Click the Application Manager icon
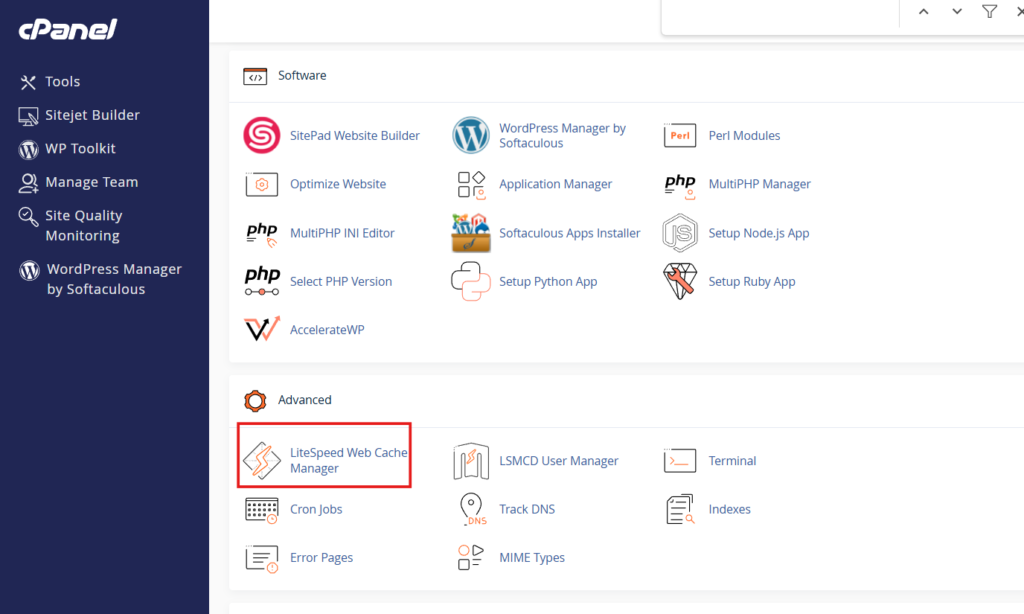 click(471, 184)
